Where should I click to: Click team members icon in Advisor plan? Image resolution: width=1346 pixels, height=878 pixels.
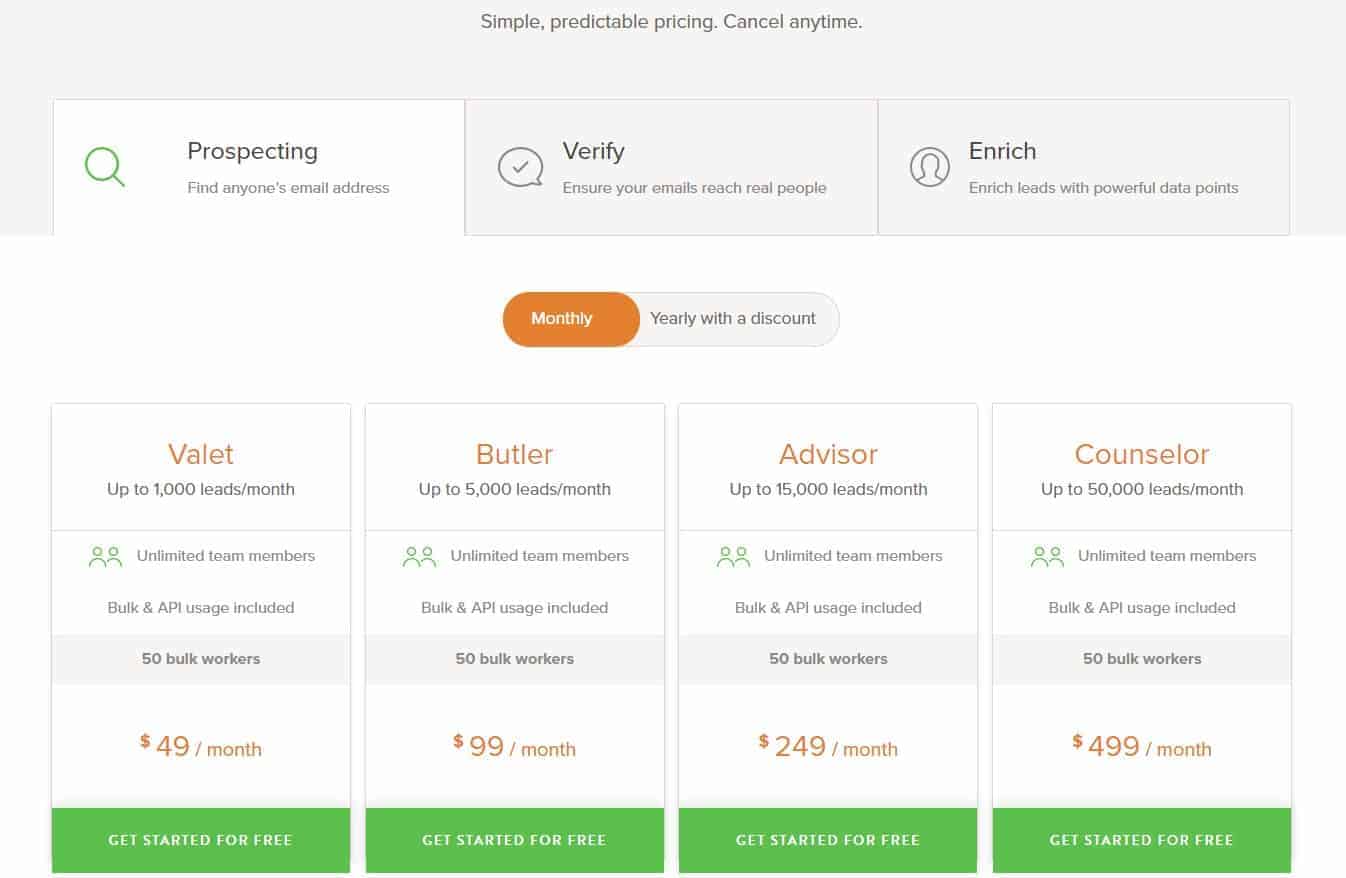pos(733,557)
